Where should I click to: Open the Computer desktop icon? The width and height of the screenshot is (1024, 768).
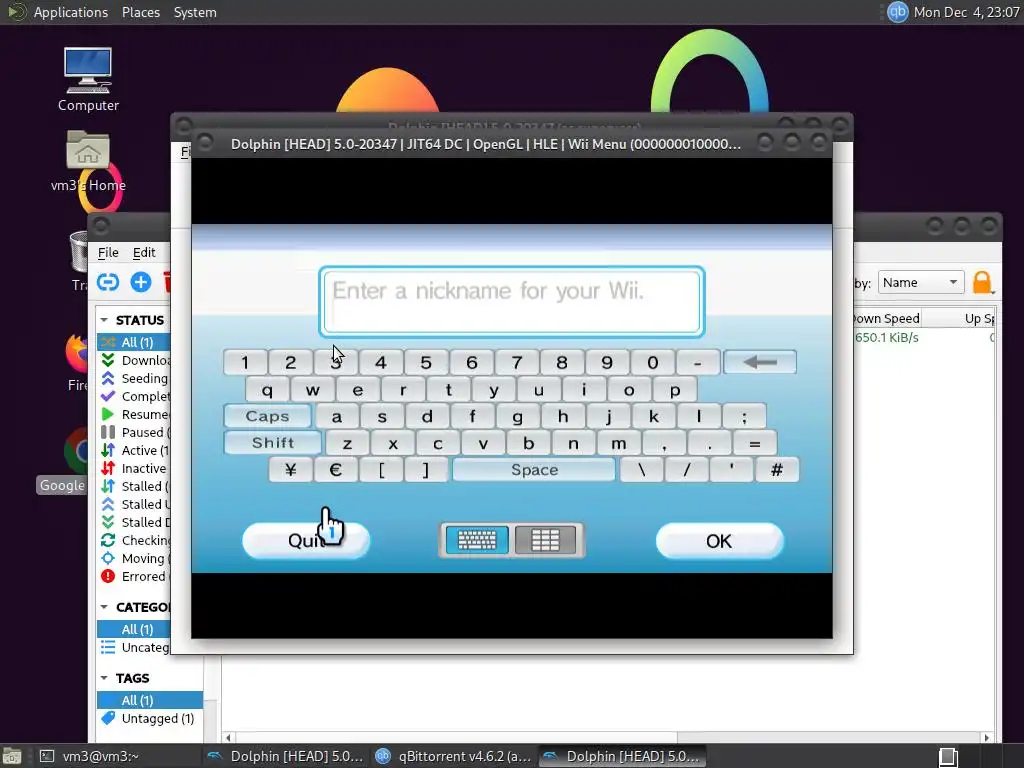[88, 80]
